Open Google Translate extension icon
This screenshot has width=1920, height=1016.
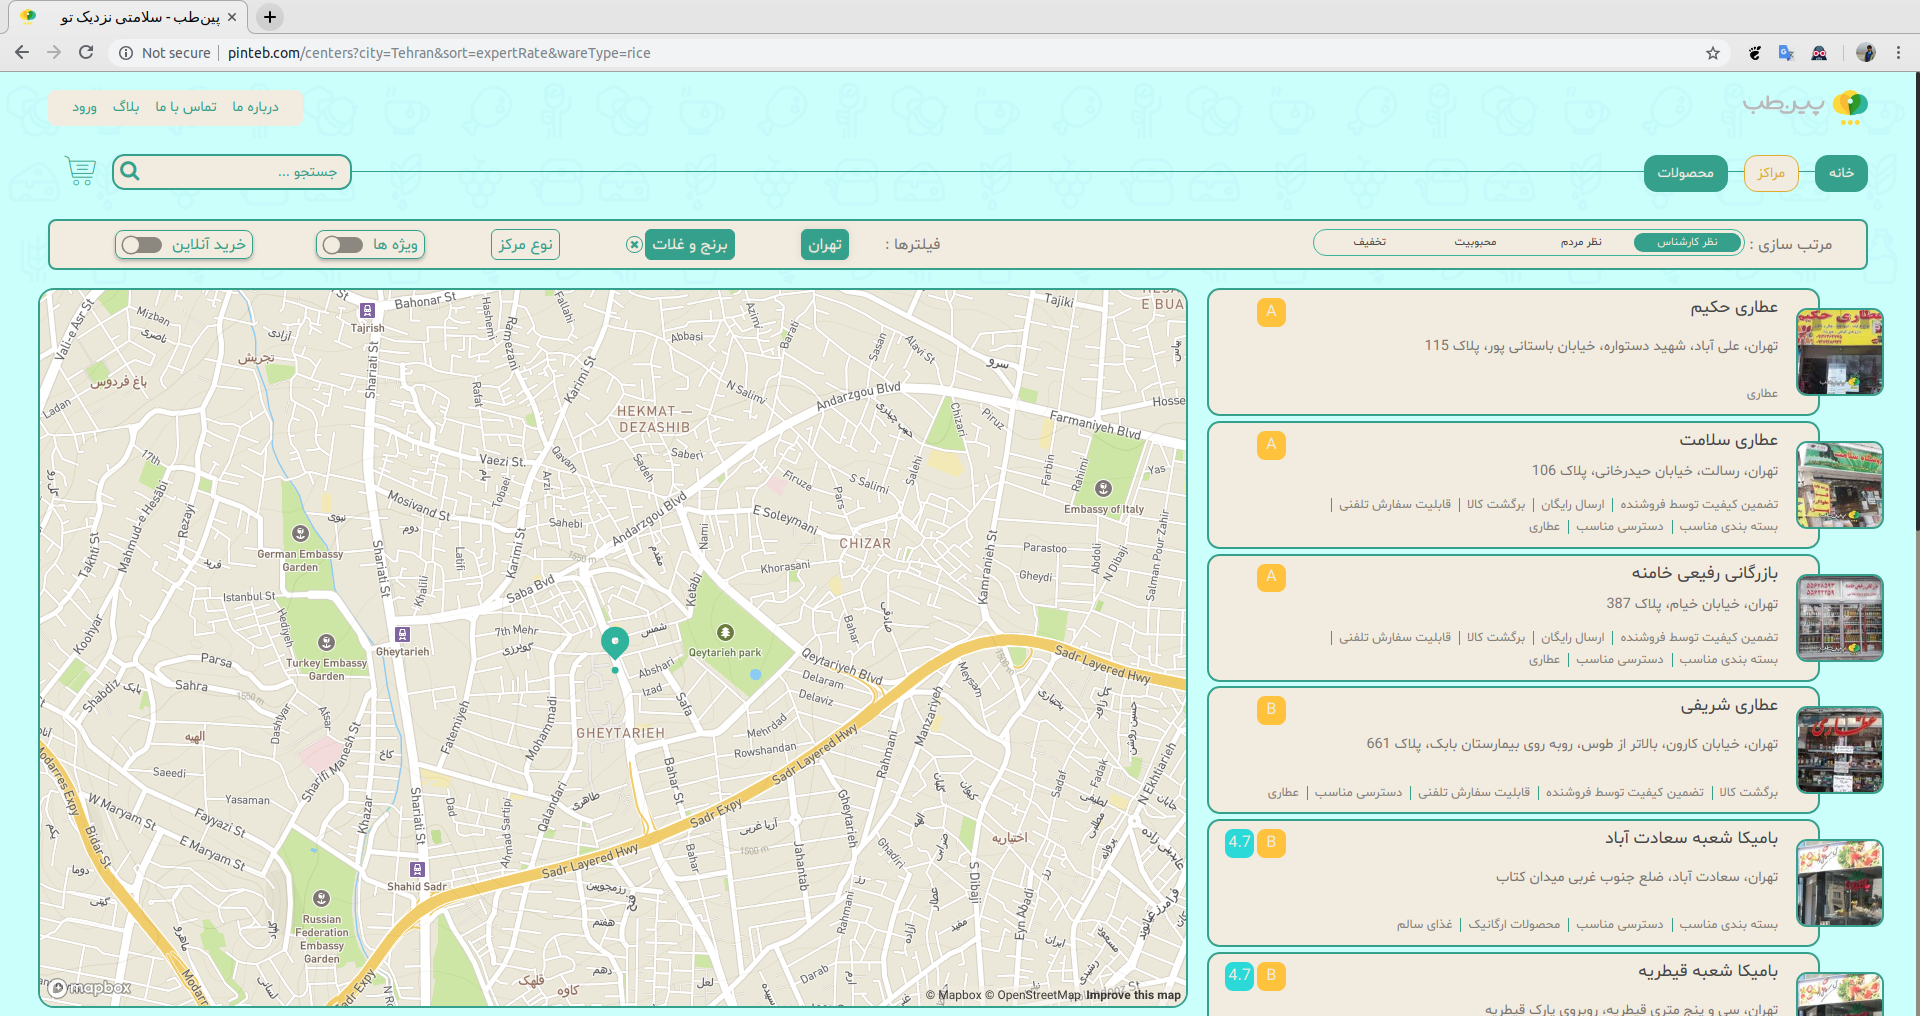(1786, 53)
